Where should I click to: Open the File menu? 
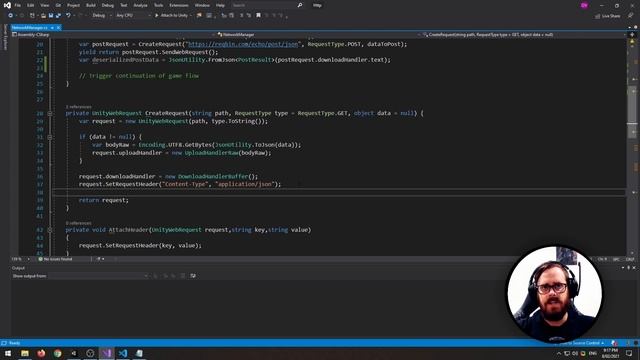(18, 5)
